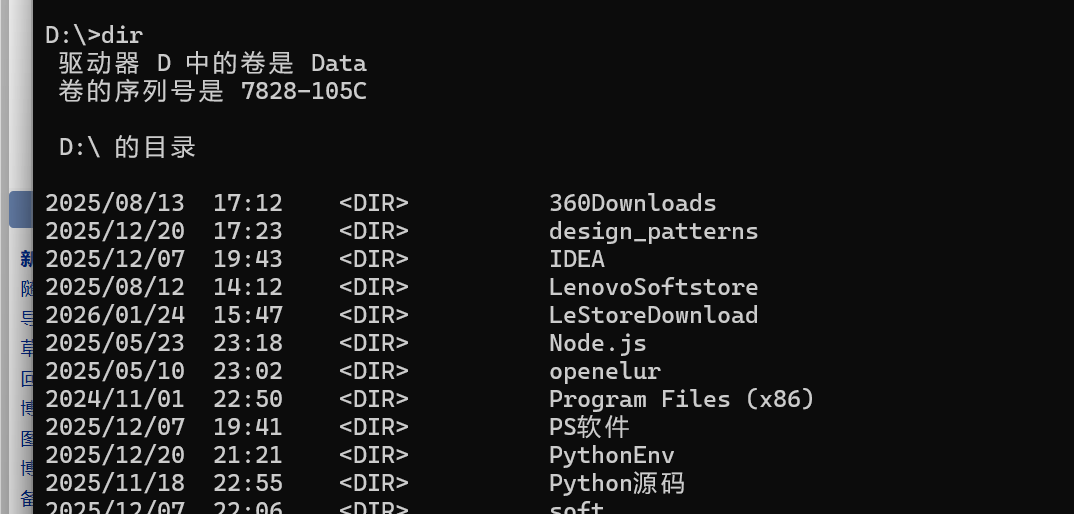1074x514 pixels.
Task: Click the typed dir command text
Action: pyautogui.click(x=122, y=35)
